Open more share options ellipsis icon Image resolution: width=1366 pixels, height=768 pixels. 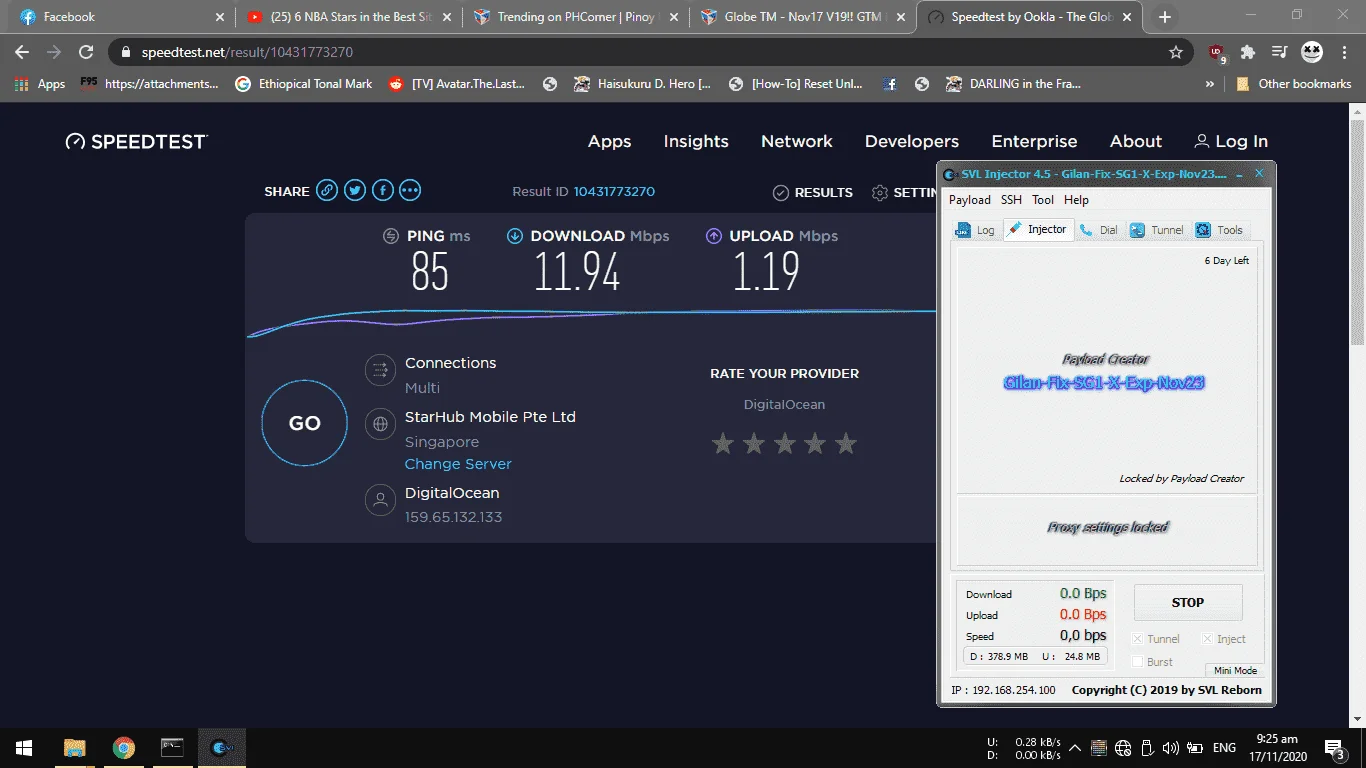410,191
